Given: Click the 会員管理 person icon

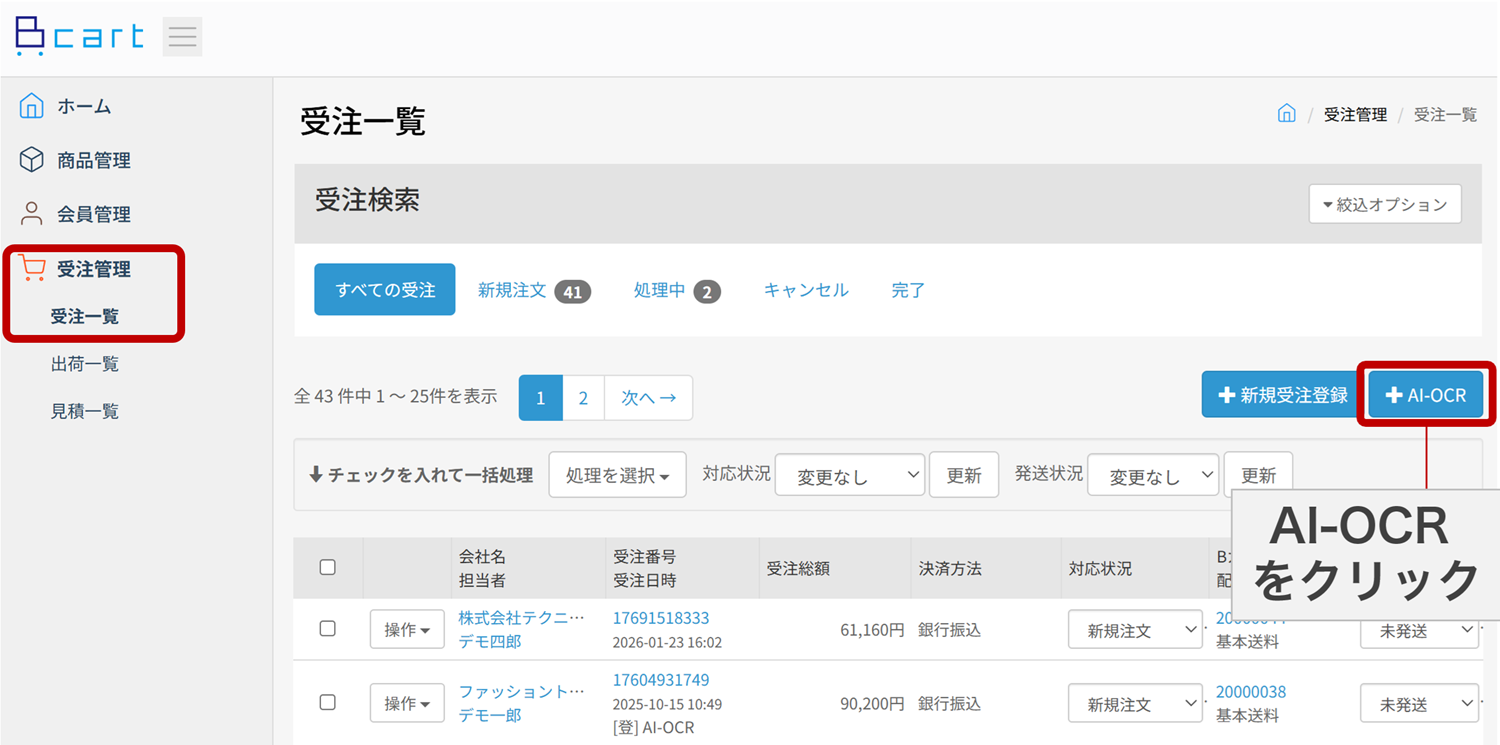Looking at the screenshot, I should 32,214.
